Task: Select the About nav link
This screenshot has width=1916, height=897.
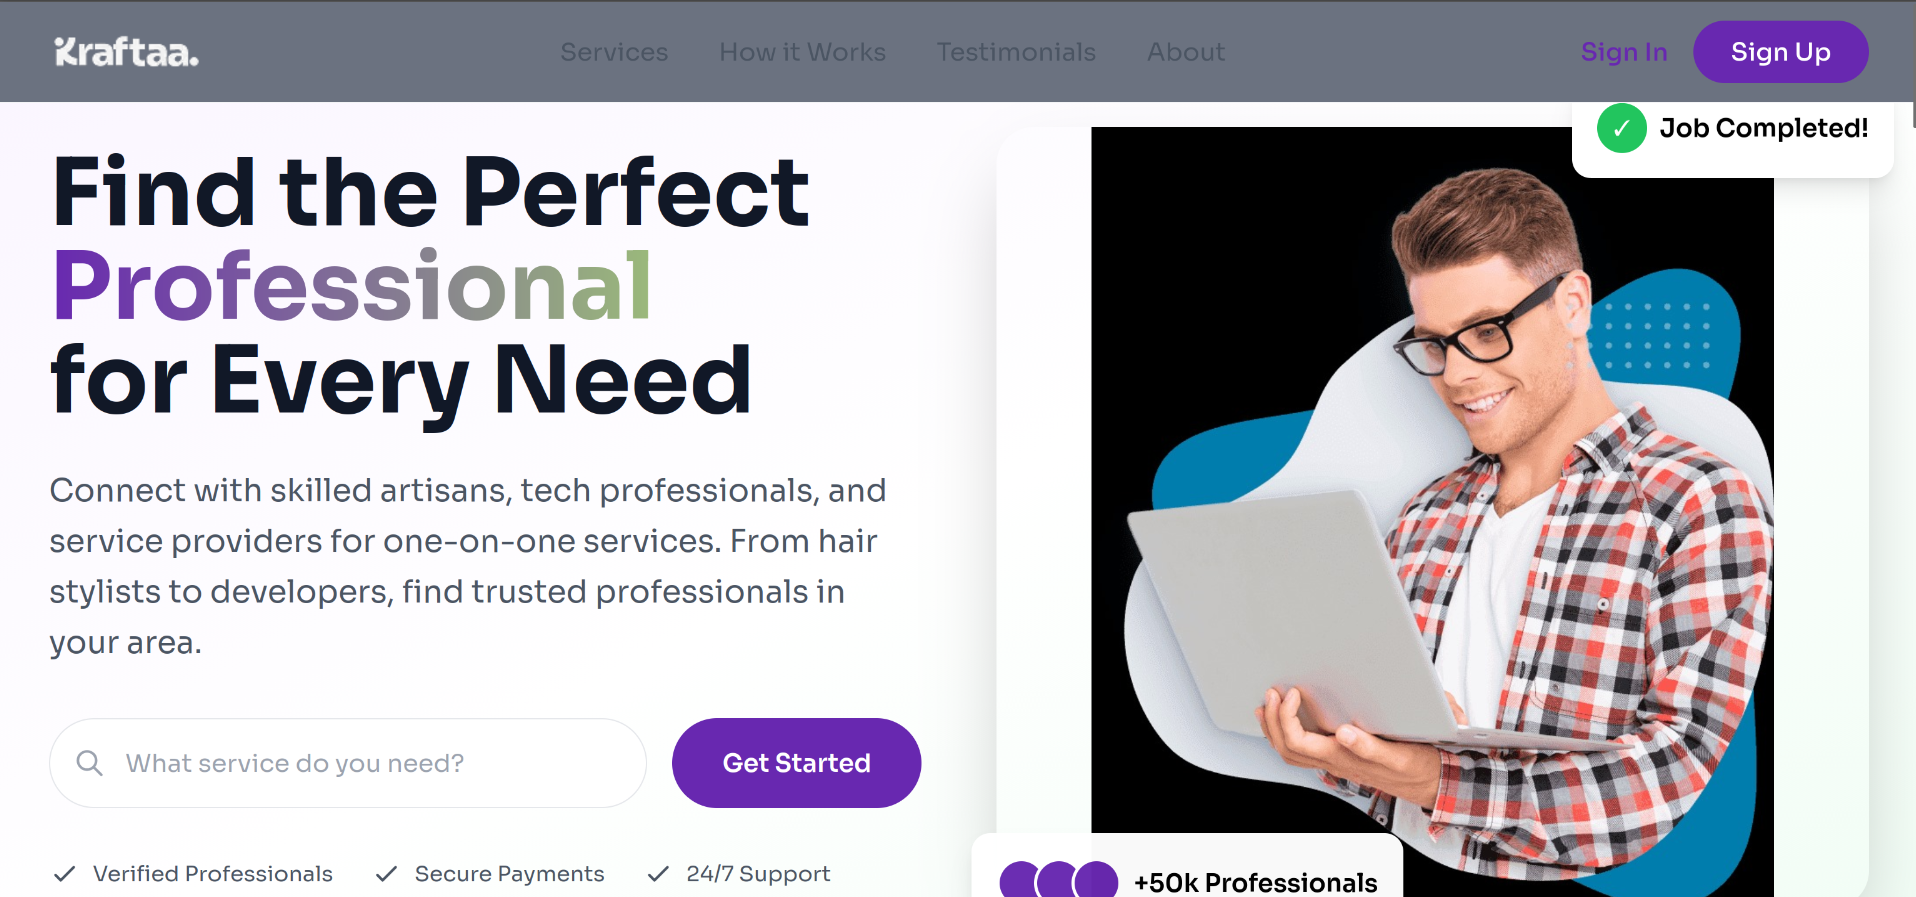Action: tap(1186, 52)
